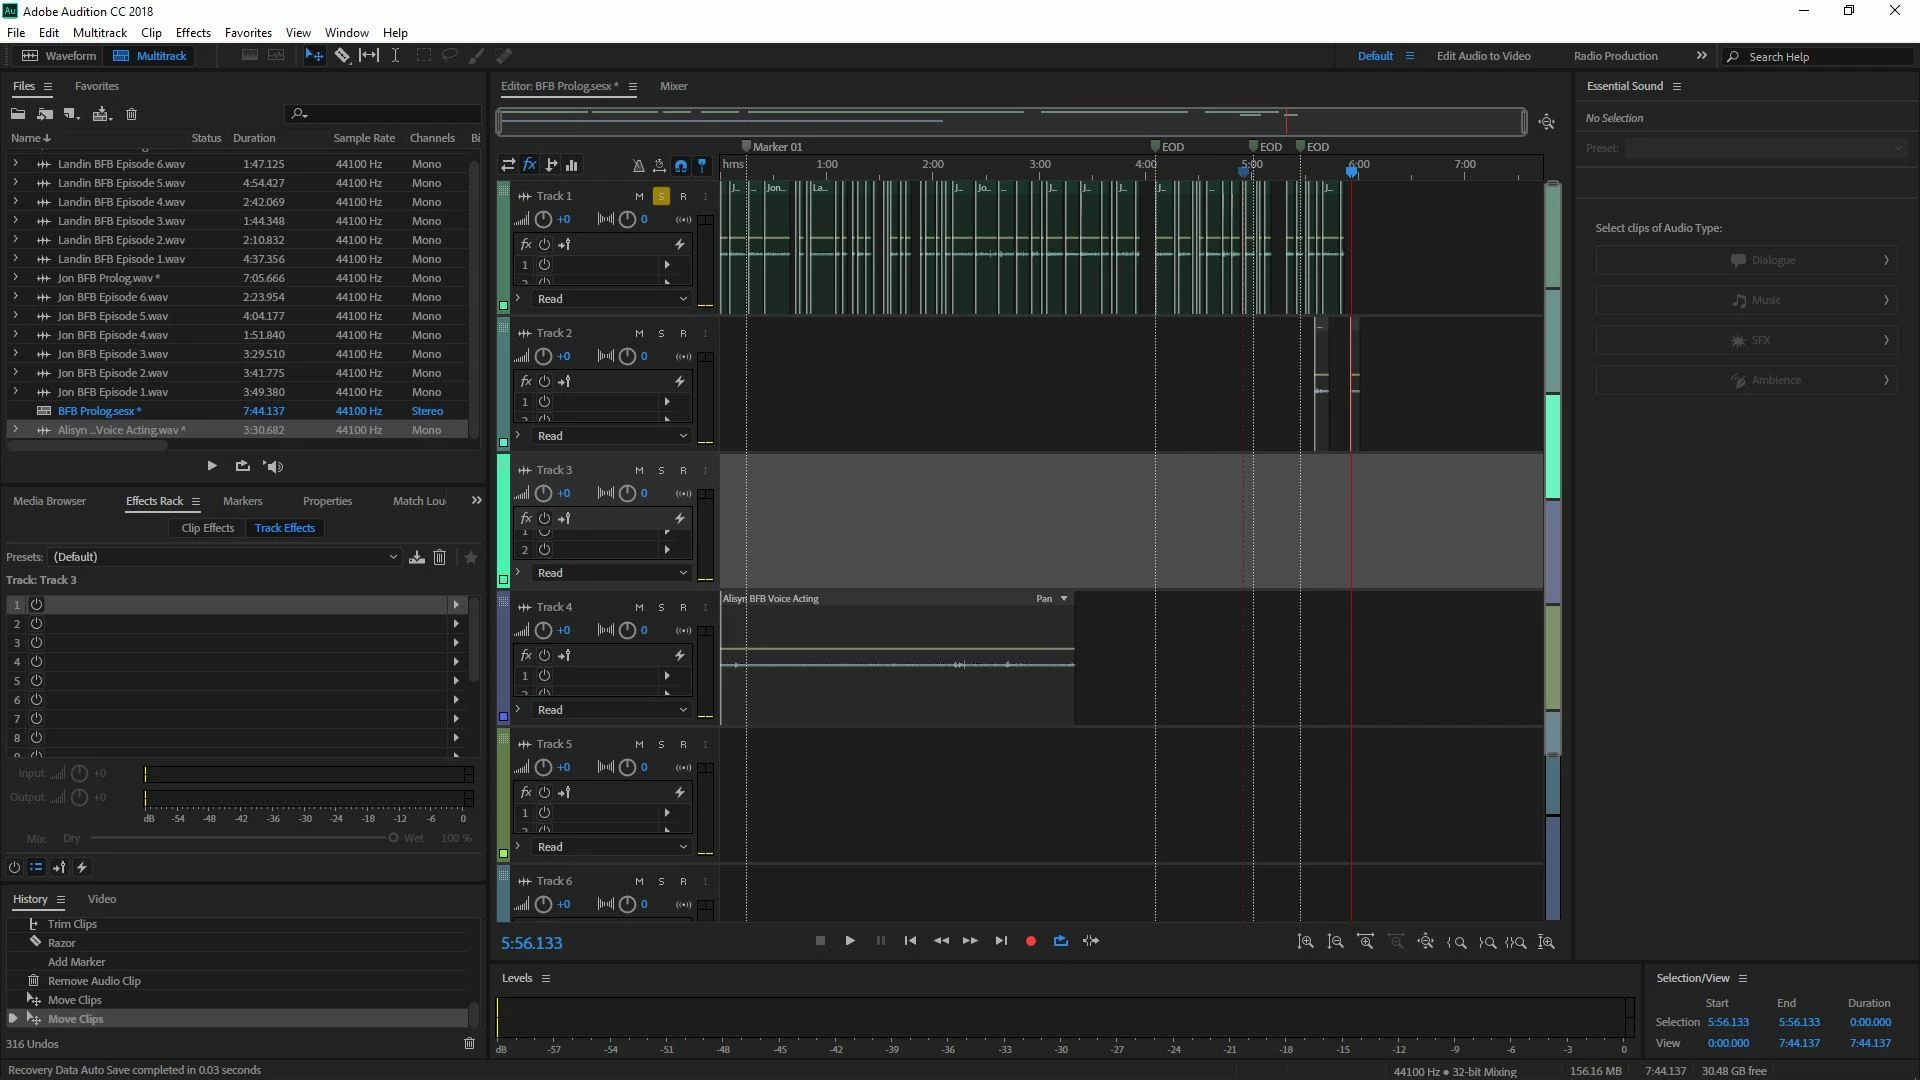Screen dimensions: 1920x1080
Task: Select the Razor tool in toolbar
Action: tap(342, 56)
